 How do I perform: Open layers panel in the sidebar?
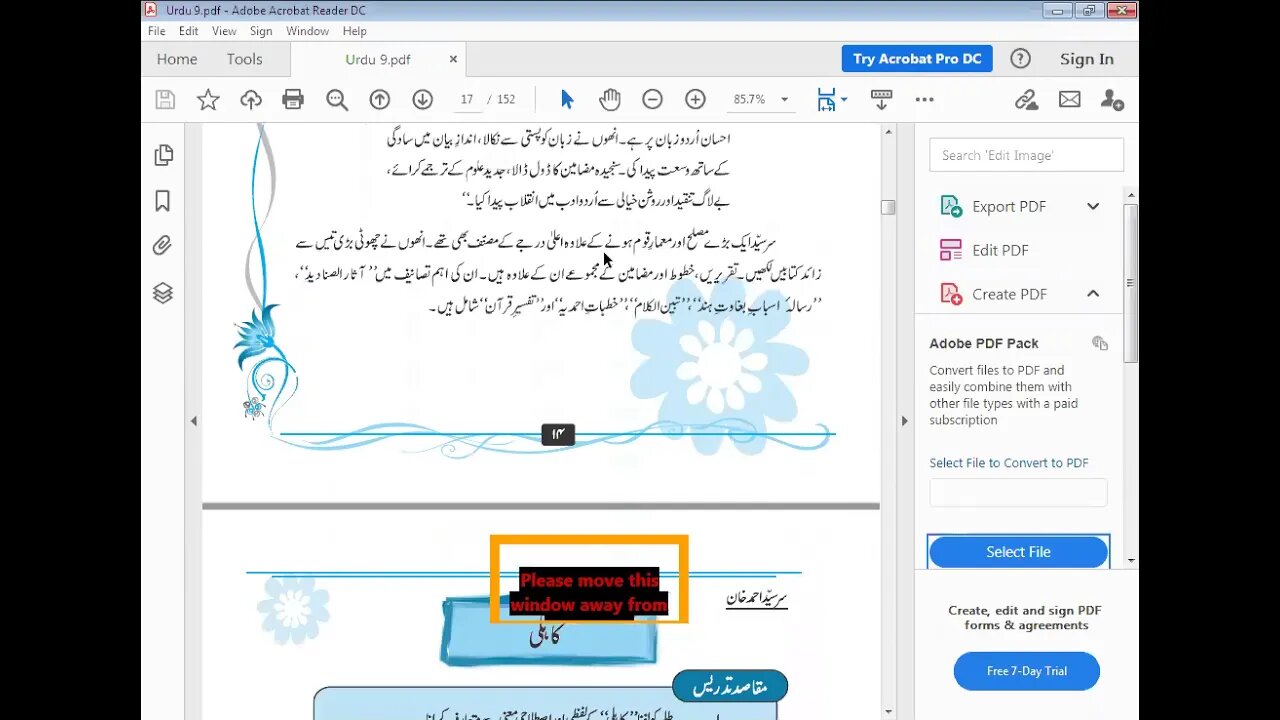pos(163,293)
